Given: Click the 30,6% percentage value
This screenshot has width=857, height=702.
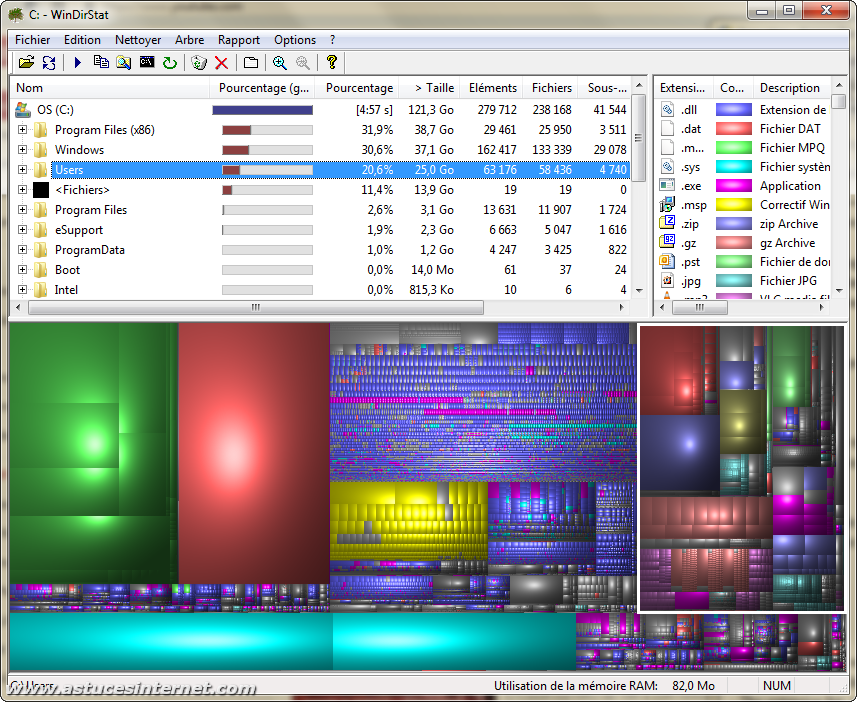Looking at the screenshot, I should click(x=377, y=150).
